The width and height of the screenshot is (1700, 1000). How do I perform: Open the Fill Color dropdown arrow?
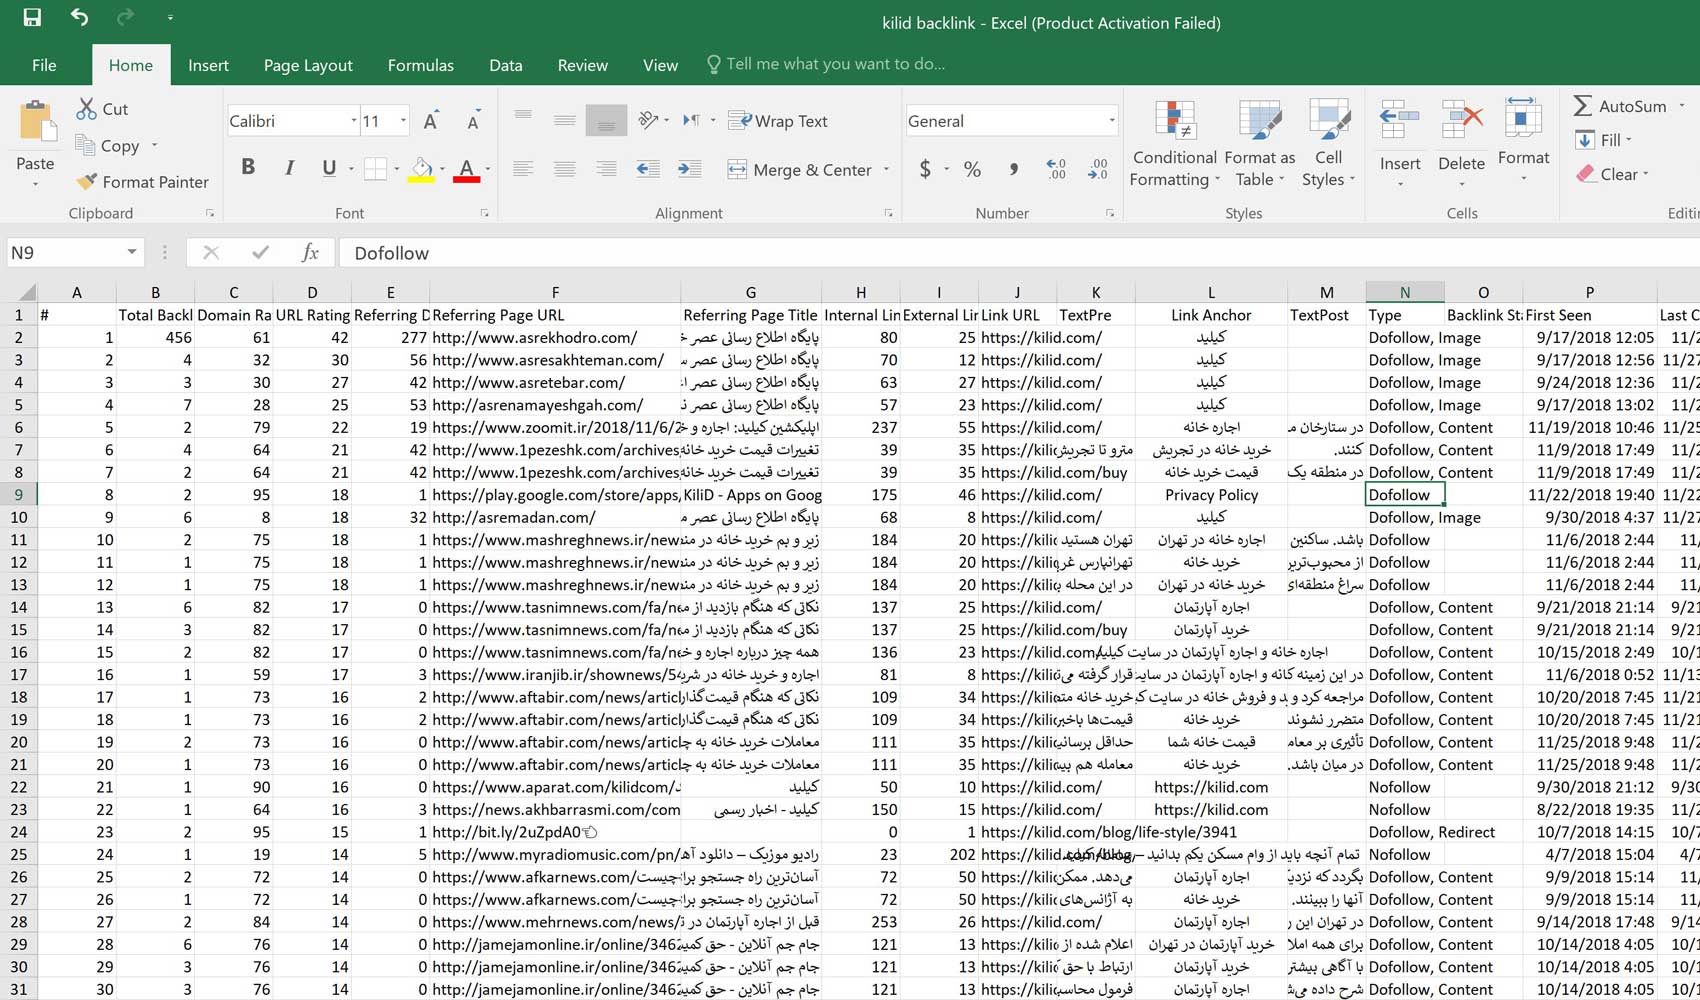[442, 169]
